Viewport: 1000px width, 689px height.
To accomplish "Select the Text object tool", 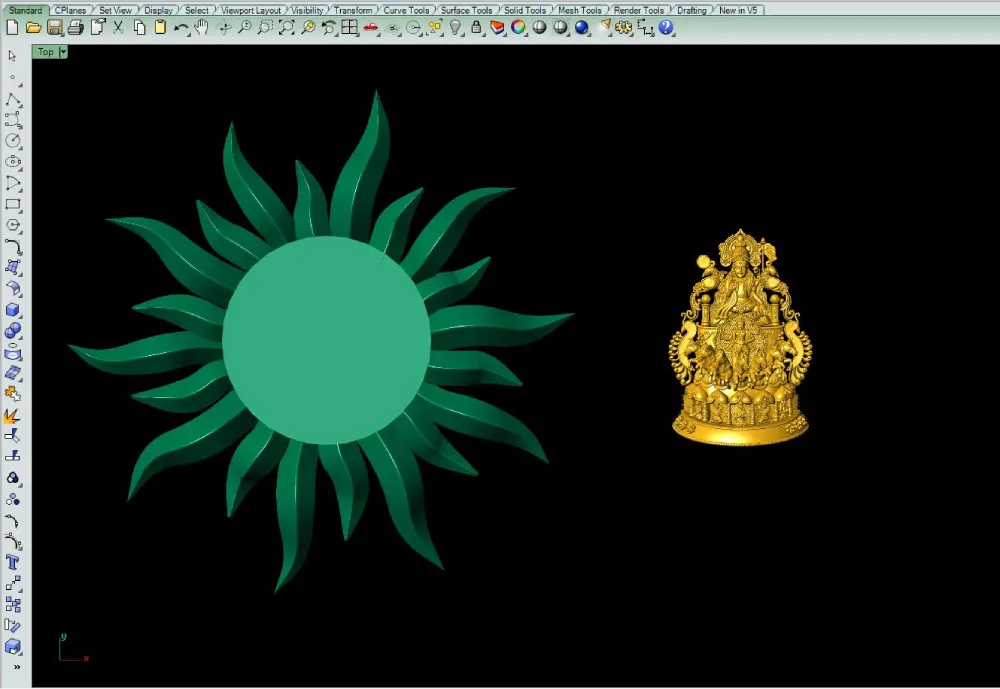I will (x=13, y=563).
